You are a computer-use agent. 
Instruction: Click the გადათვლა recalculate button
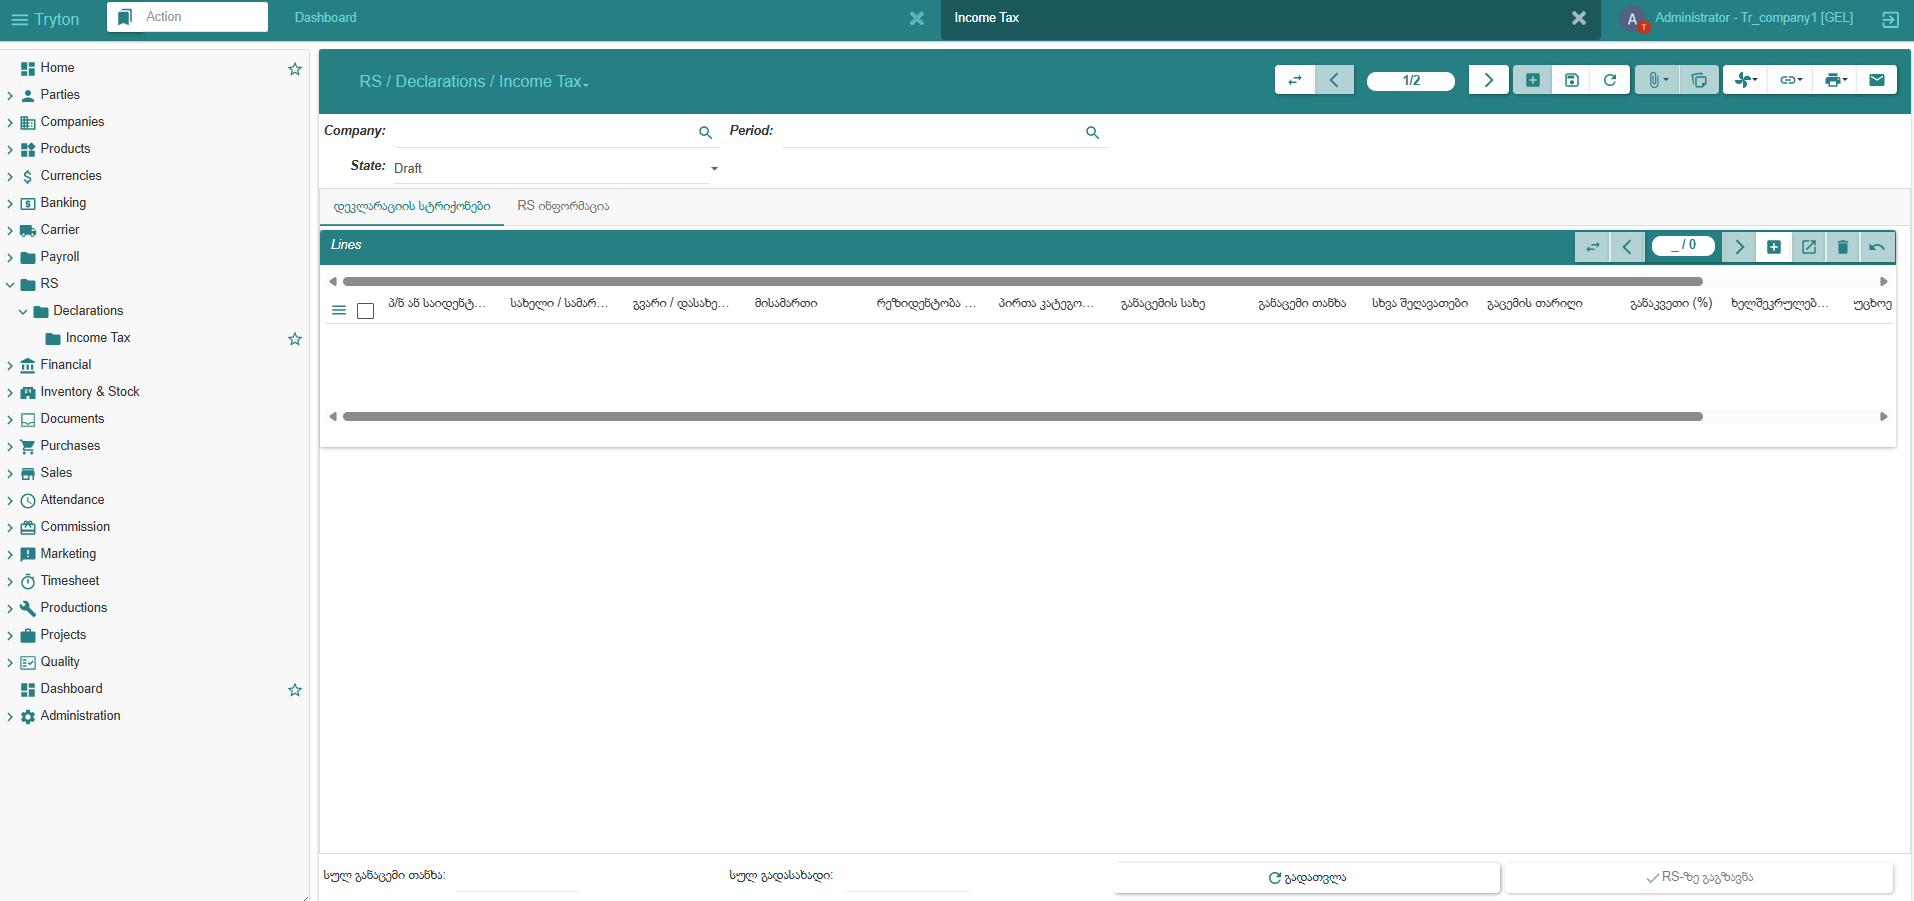coord(1306,878)
